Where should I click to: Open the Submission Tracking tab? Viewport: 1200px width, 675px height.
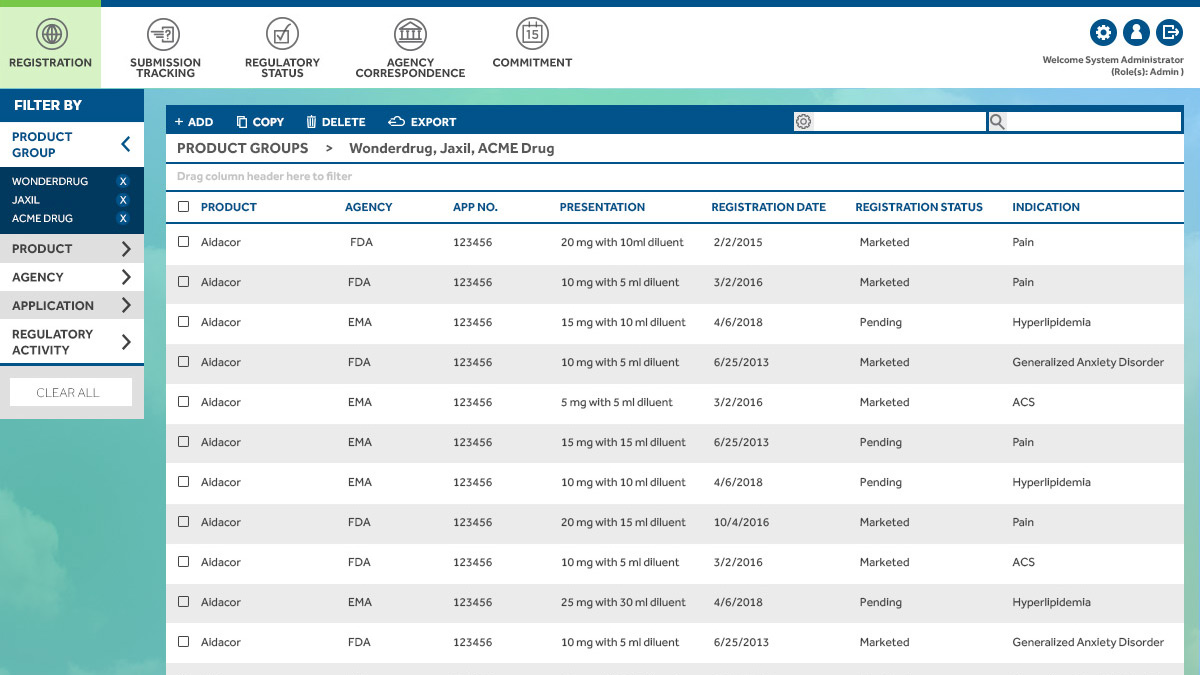pos(165,67)
